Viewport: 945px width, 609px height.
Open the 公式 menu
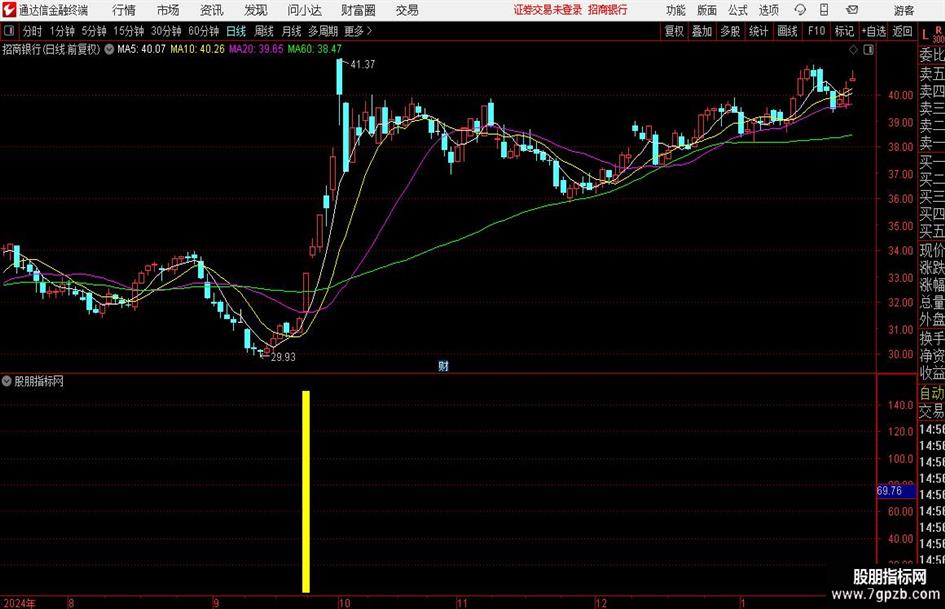click(x=738, y=10)
